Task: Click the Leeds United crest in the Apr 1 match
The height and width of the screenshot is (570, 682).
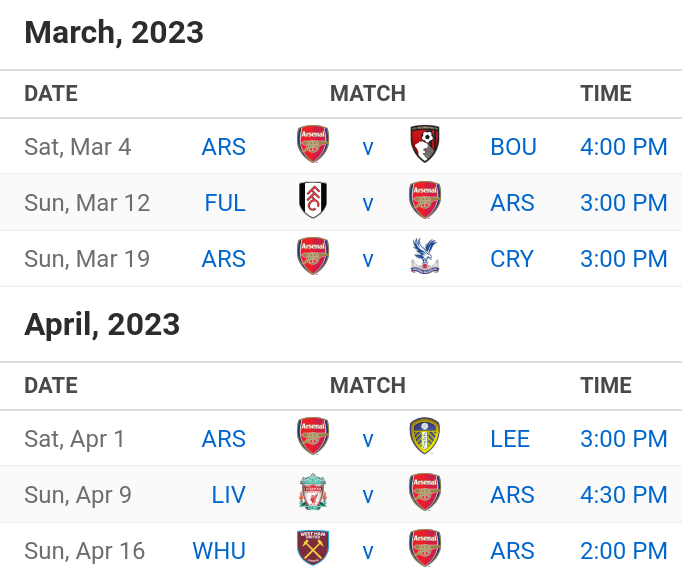Action: [425, 436]
